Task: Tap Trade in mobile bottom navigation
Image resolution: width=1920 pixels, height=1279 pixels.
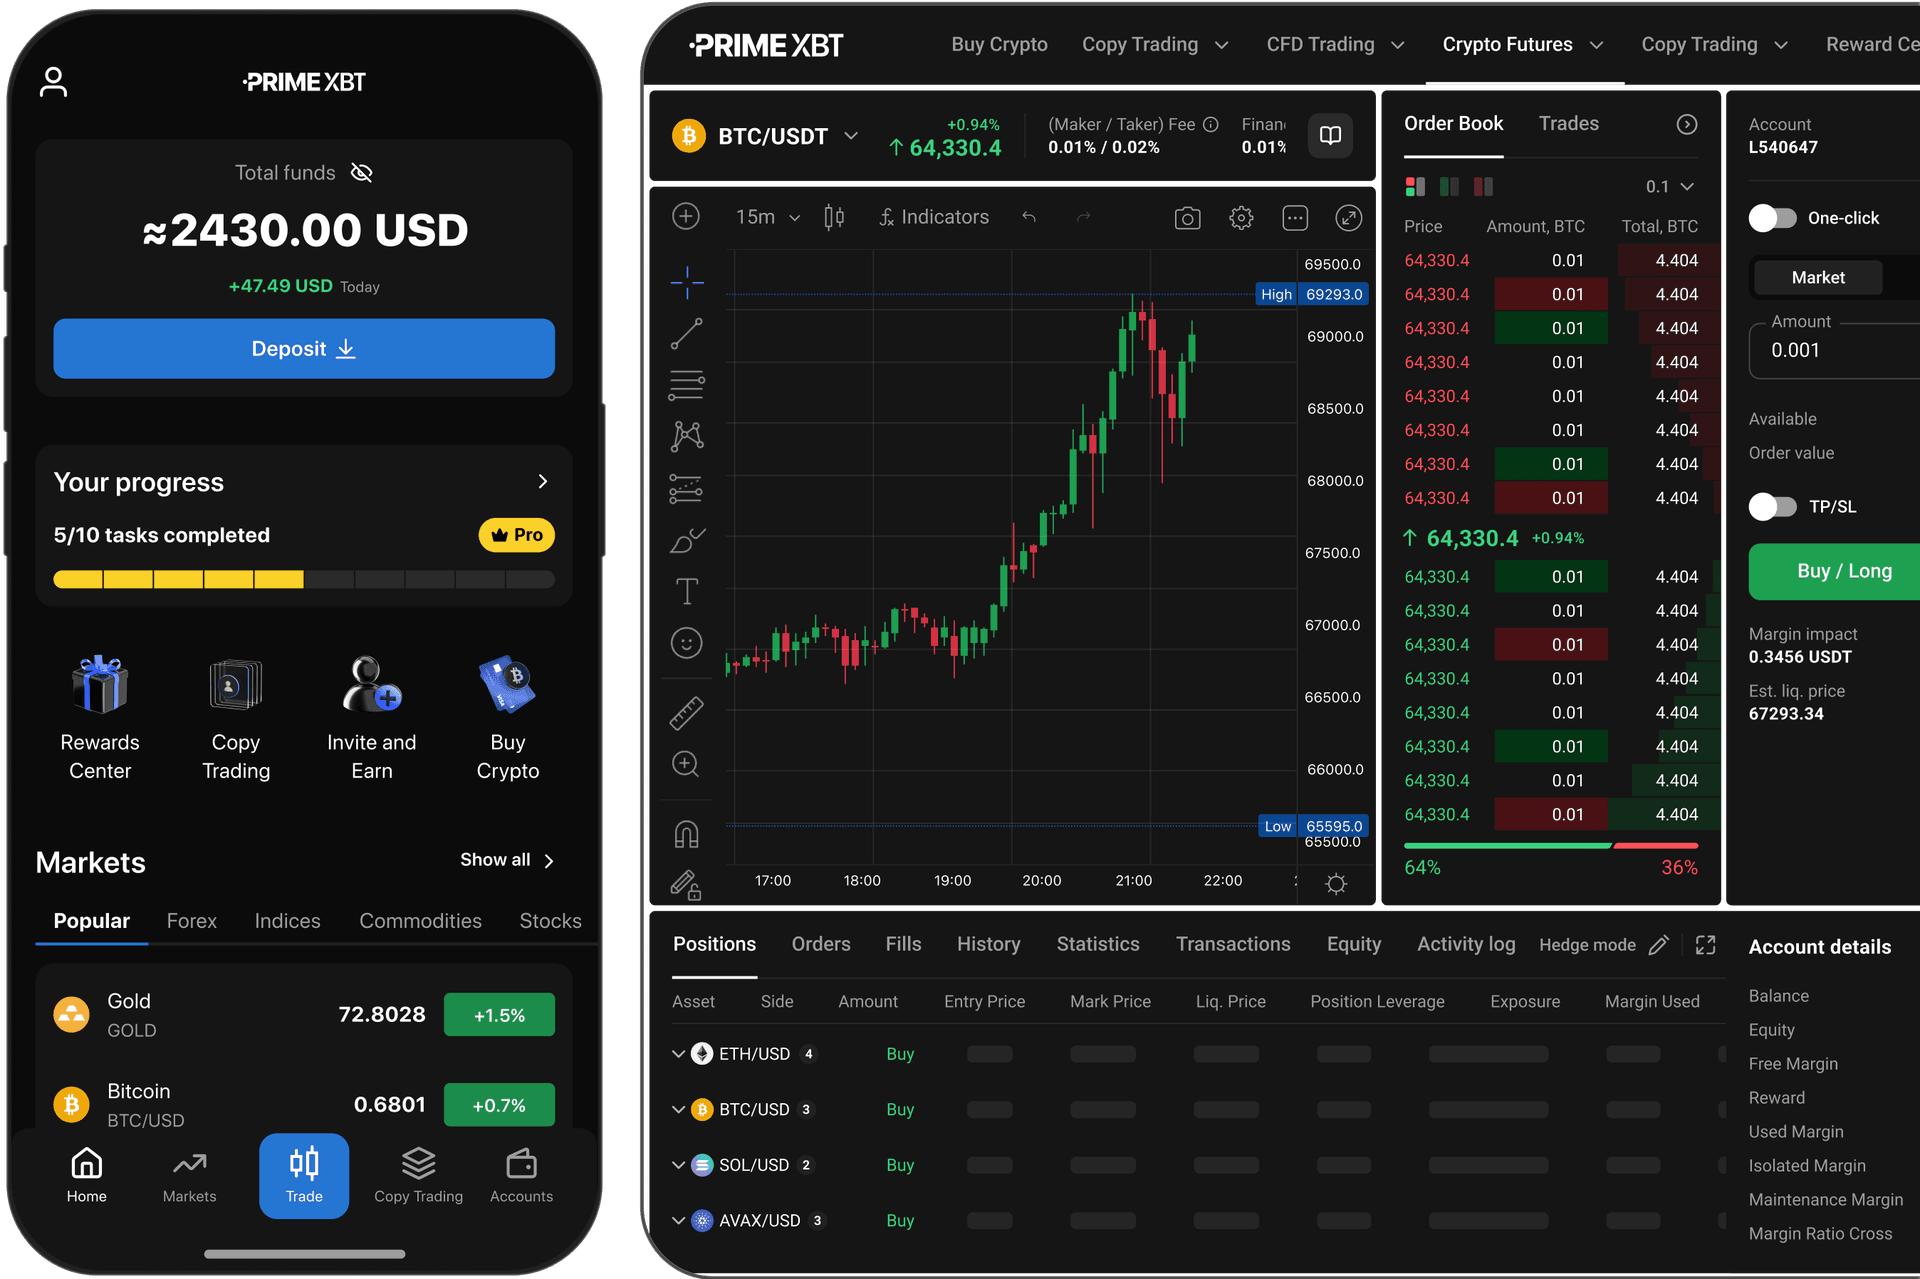Action: [304, 1176]
